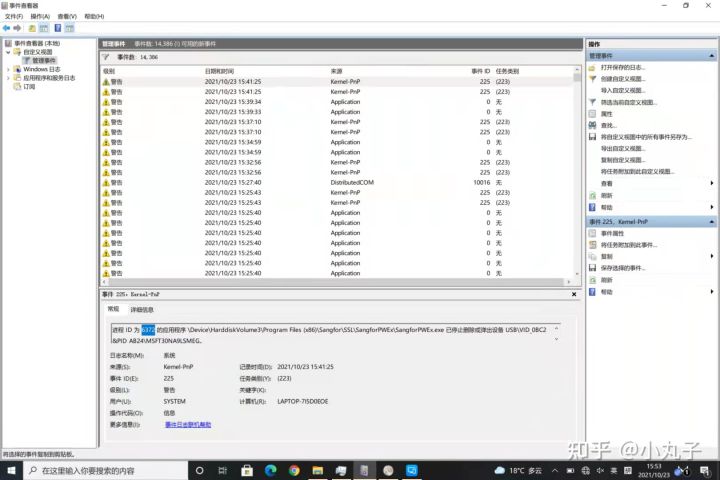Open Cortana circle on taskbar
The image size is (720, 480).
(x=200, y=470)
